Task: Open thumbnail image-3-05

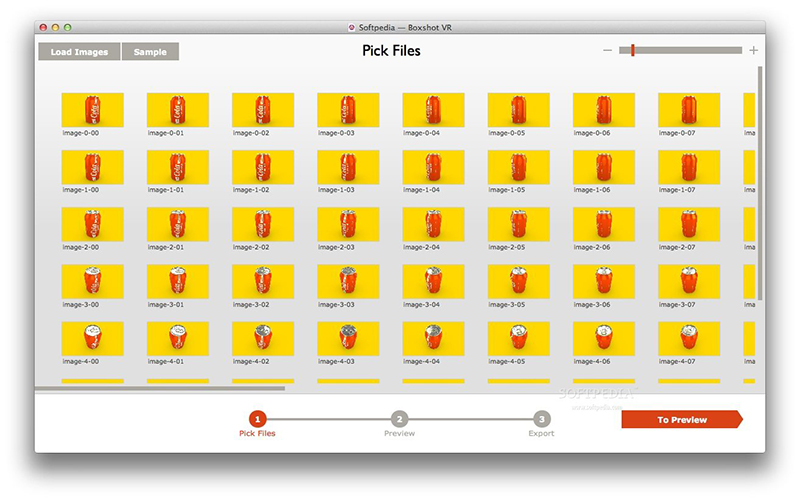Action: [518, 281]
